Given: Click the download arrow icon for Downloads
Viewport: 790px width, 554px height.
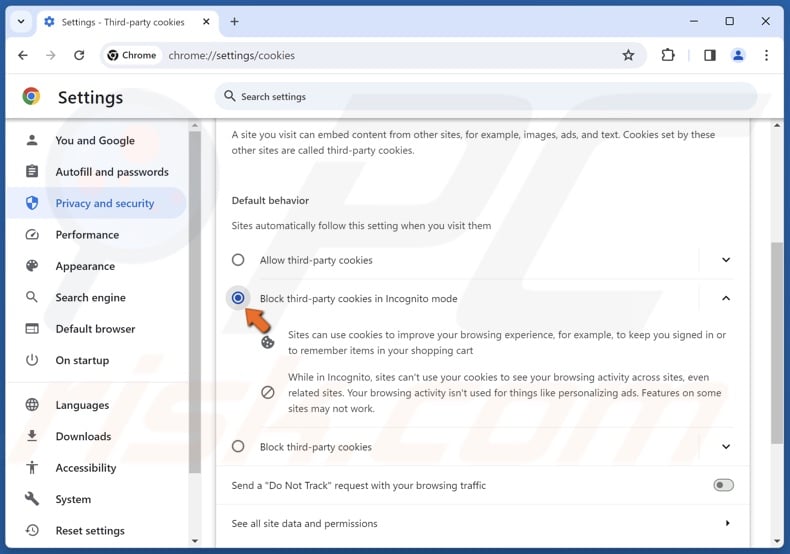Looking at the screenshot, I should coord(32,436).
